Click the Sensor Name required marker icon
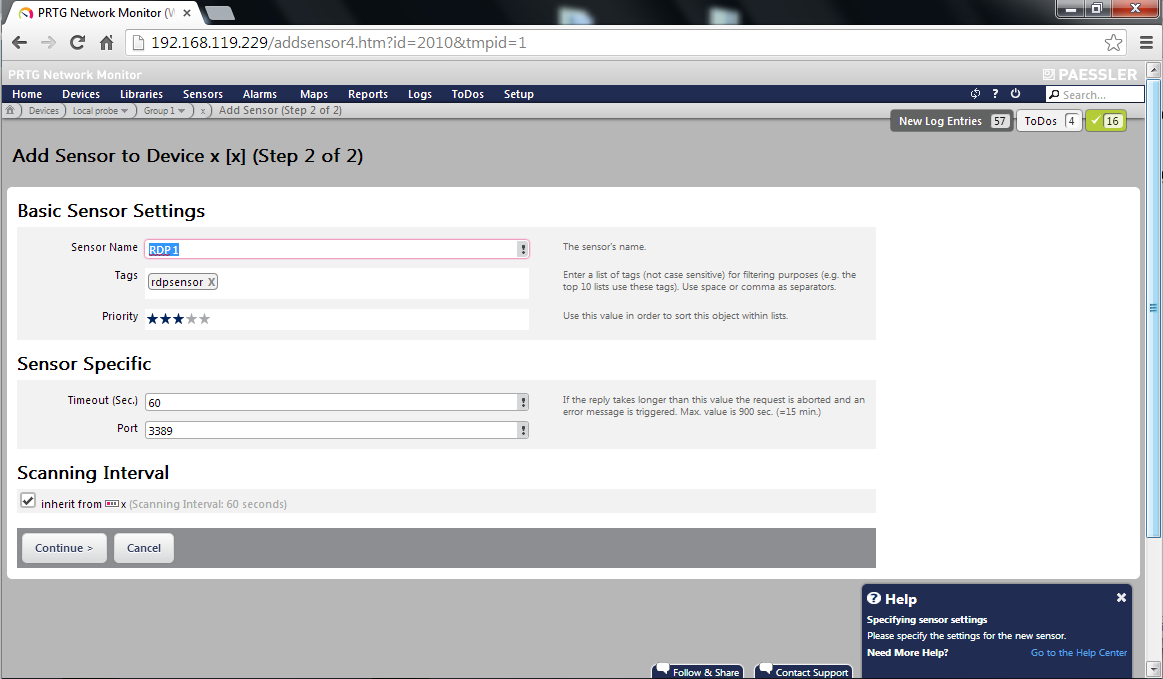This screenshot has height=679, width=1163. [523, 249]
